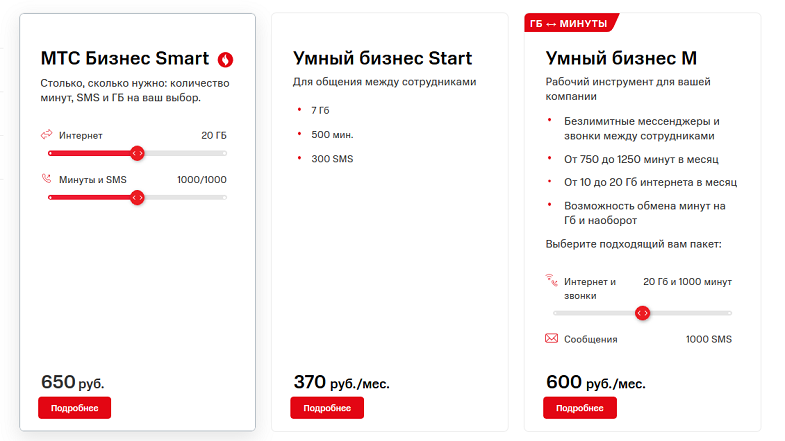This screenshot has width=785, height=441.
Task: Open Подробнее for Умный бизнес Start
Action: (x=327, y=408)
